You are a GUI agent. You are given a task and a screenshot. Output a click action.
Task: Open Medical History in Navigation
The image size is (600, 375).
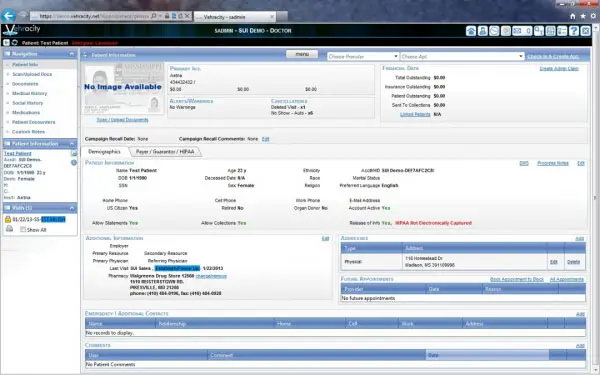(x=29, y=93)
